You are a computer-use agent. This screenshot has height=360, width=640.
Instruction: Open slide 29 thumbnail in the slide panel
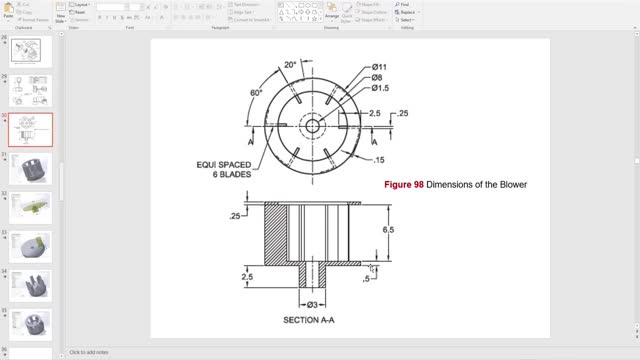(31, 91)
